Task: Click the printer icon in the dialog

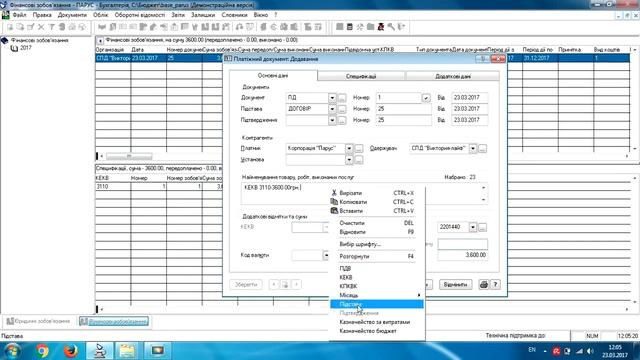Action: [484, 284]
